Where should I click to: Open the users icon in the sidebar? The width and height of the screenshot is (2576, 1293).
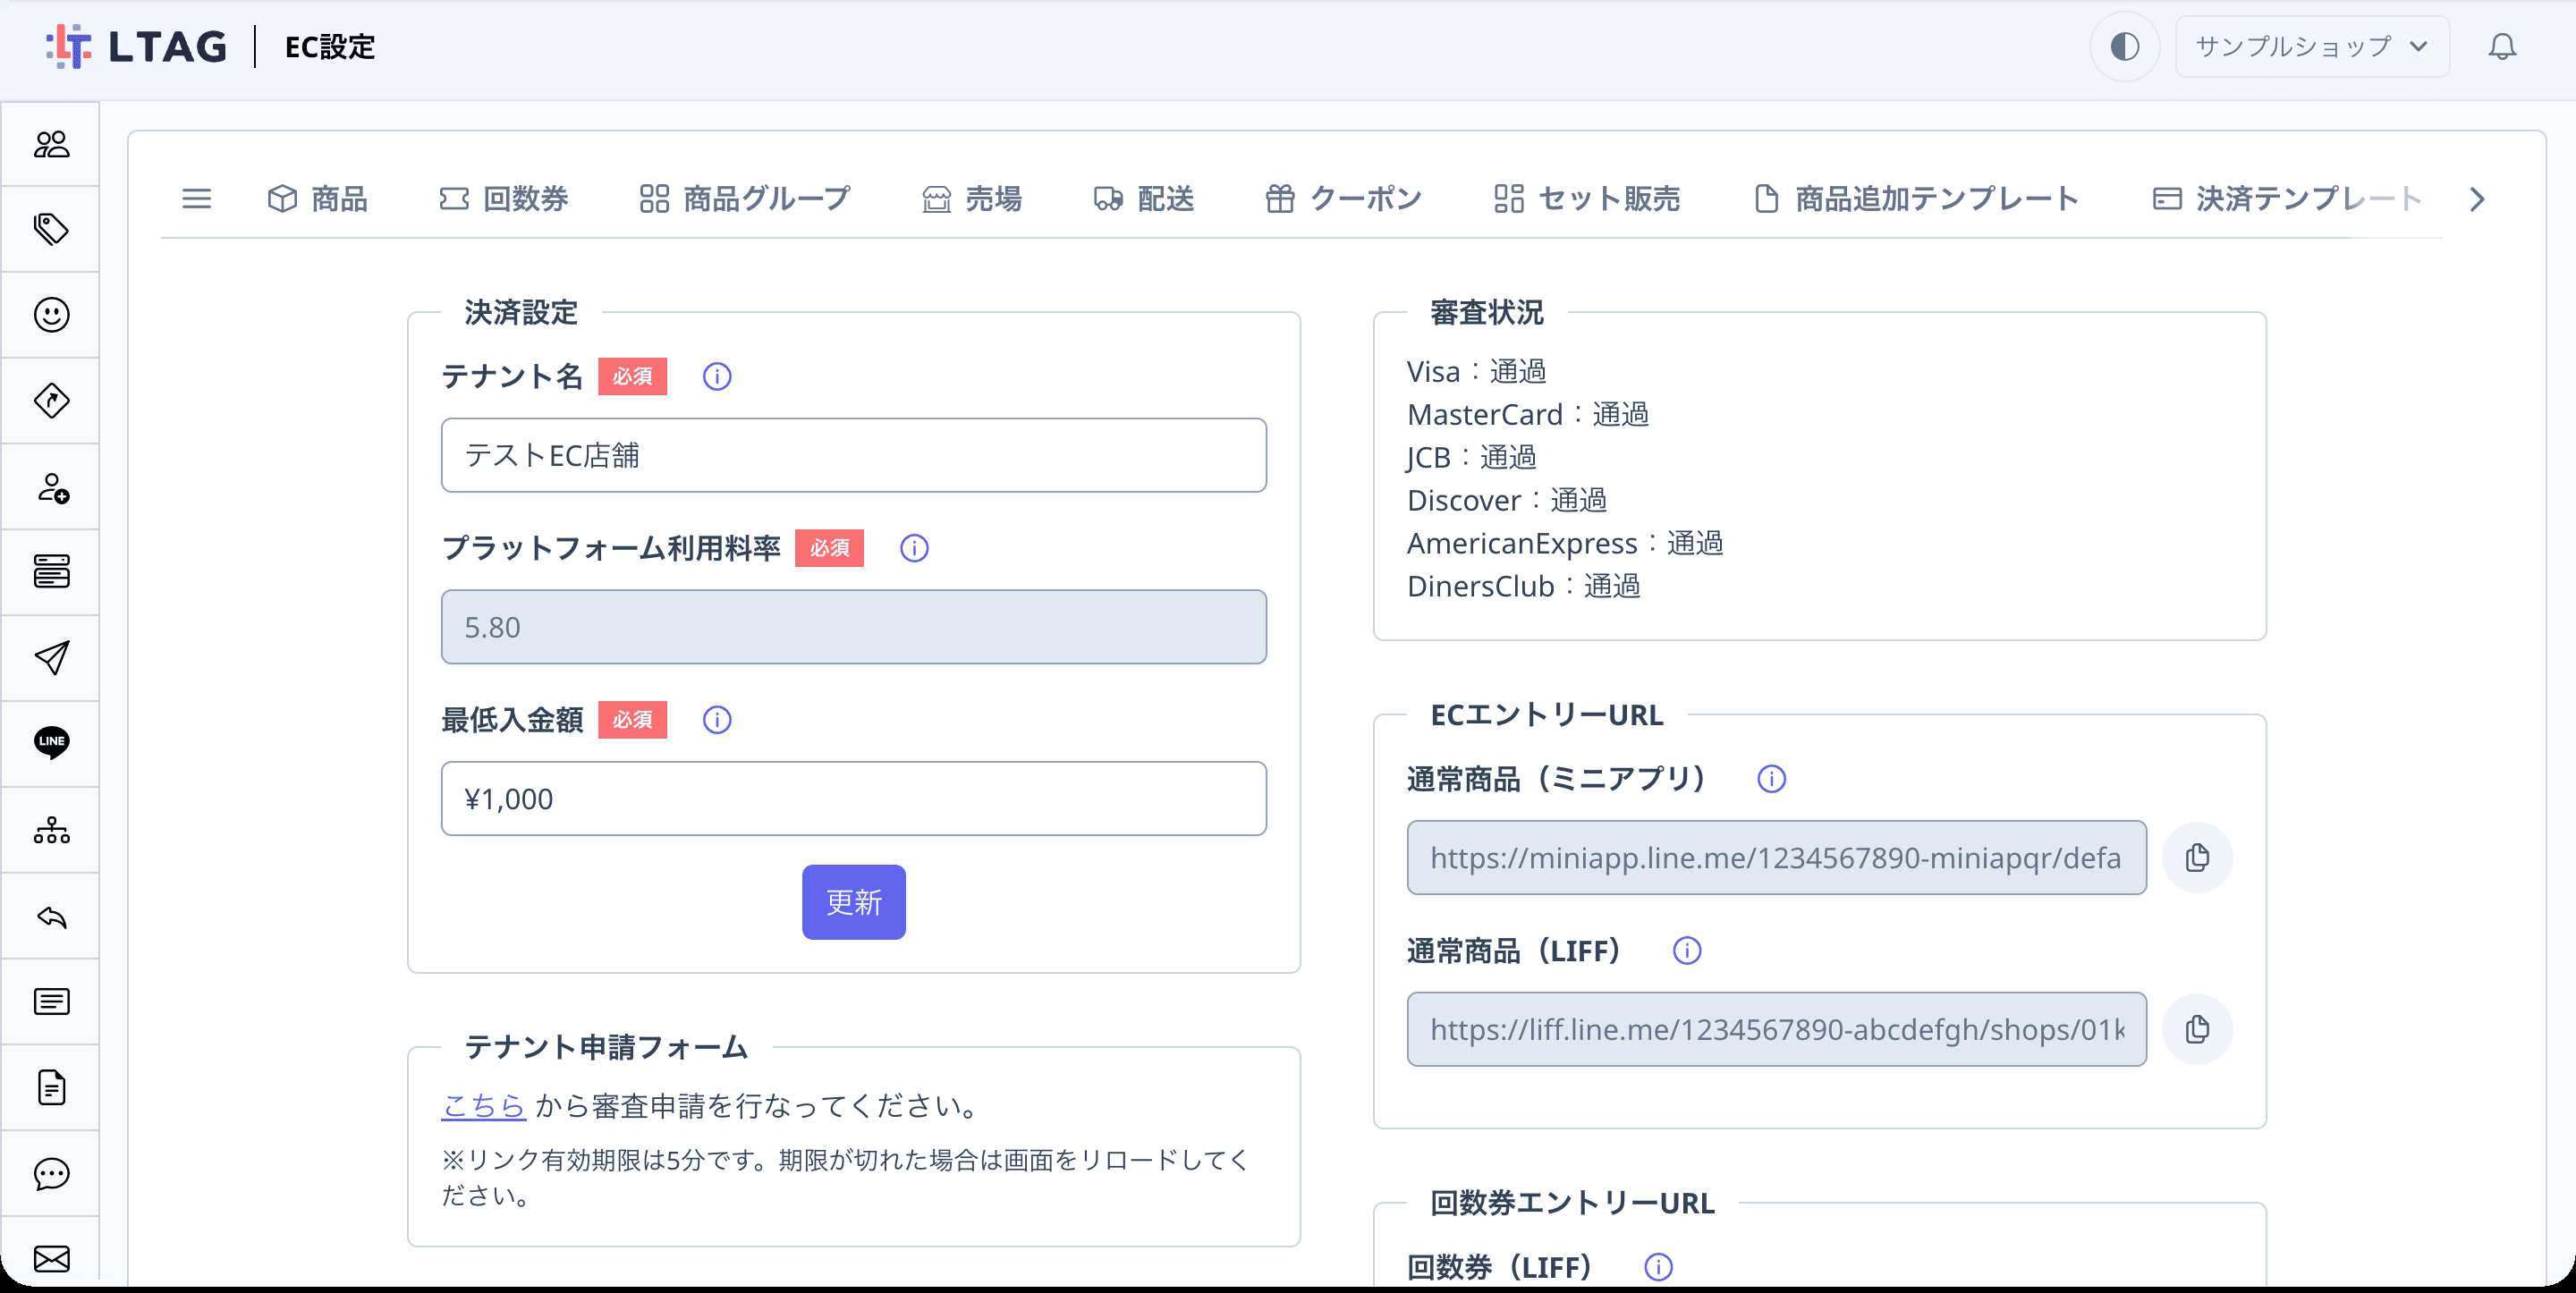51,145
